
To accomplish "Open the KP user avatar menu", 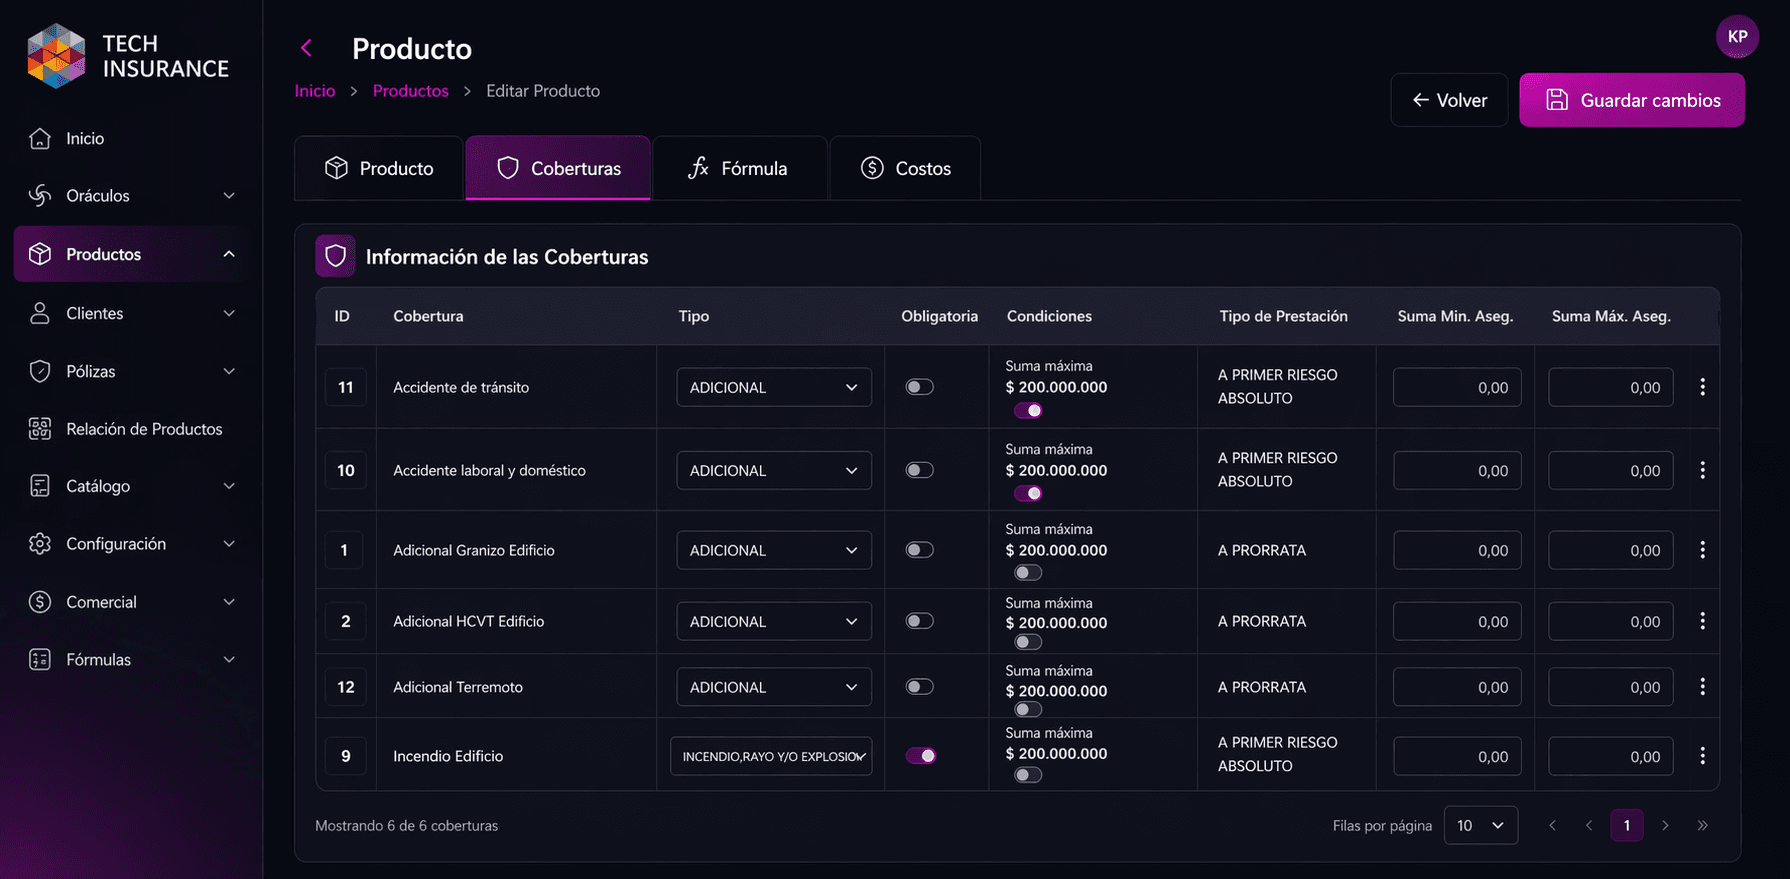I will tap(1737, 37).
